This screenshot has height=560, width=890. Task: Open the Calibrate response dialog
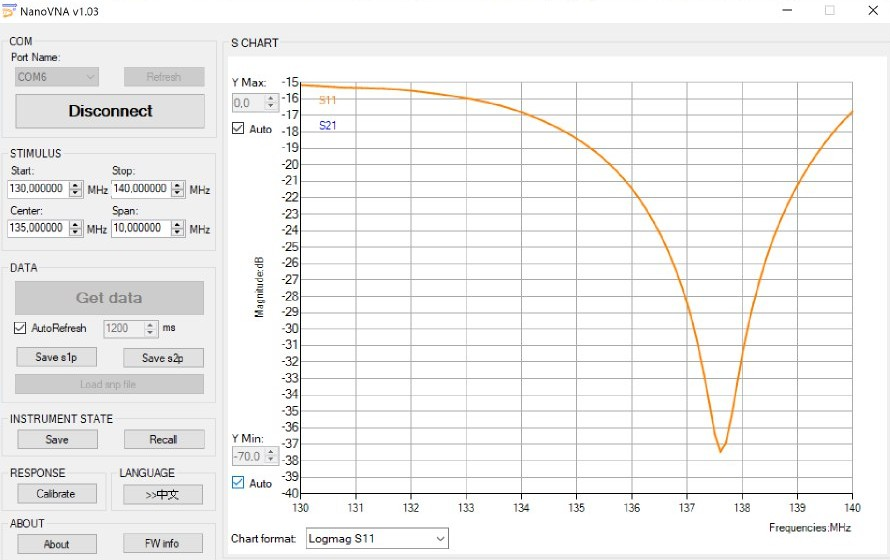57,494
